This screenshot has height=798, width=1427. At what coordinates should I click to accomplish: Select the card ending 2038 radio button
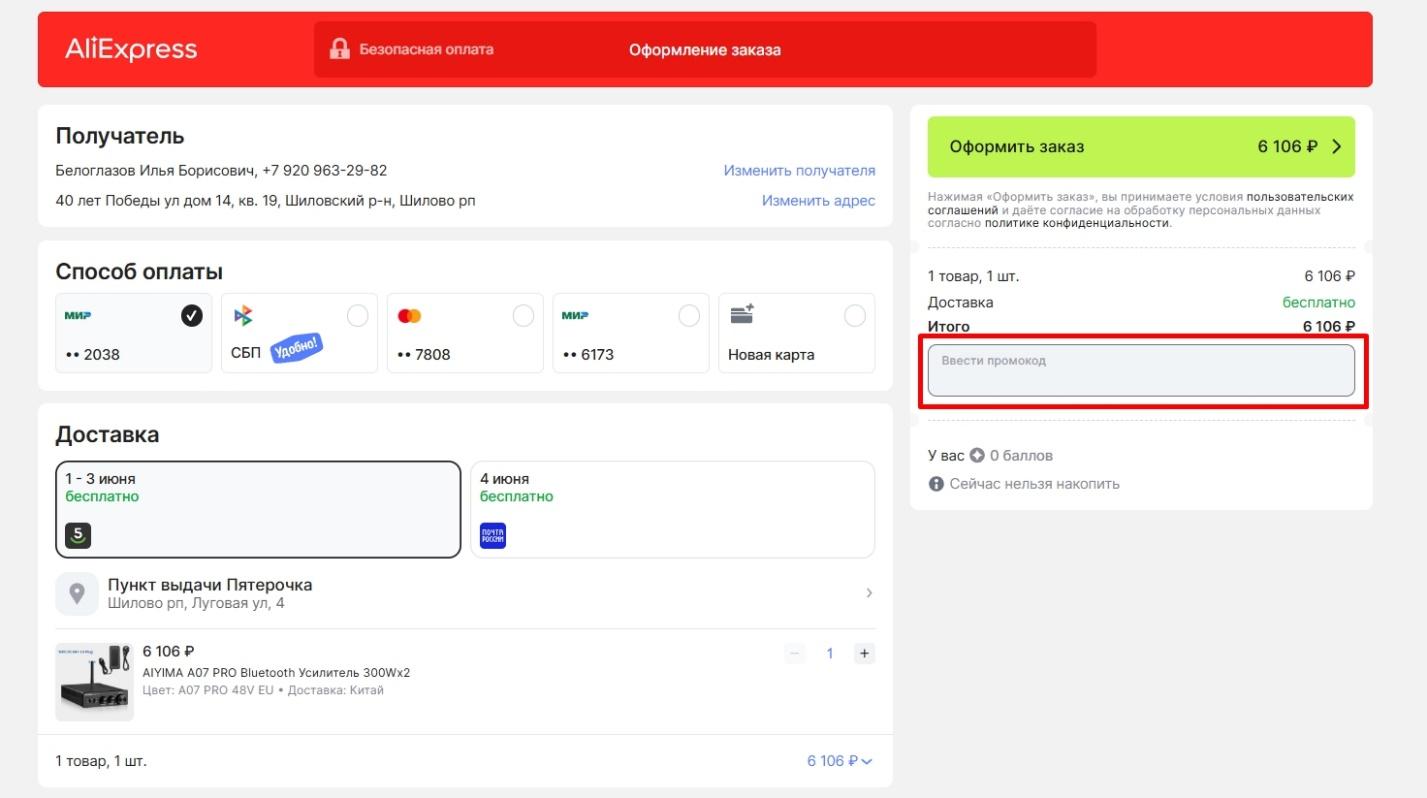pos(191,316)
